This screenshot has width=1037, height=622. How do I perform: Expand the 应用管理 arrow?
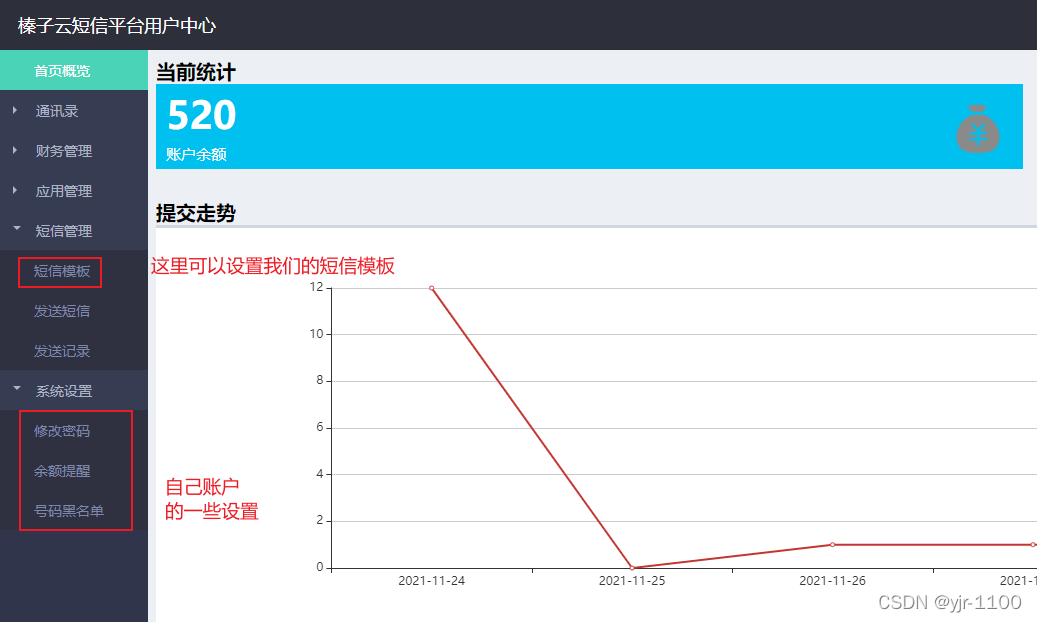point(15,191)
